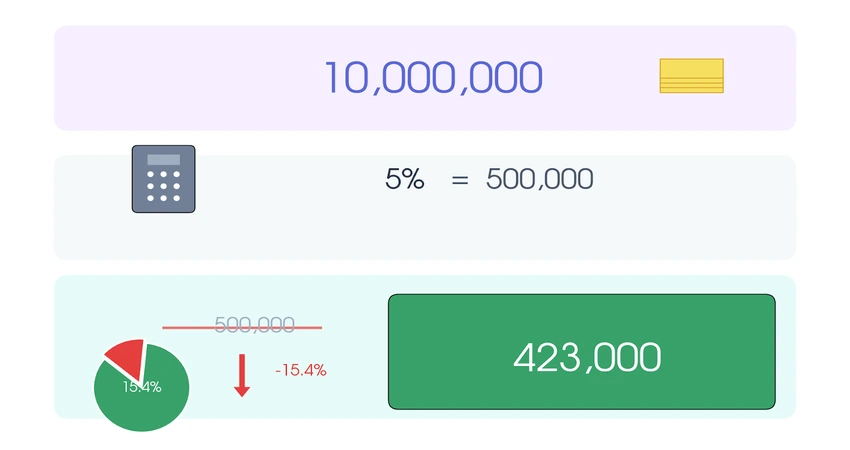Select the red slice of the pie chart

[127, 354]
